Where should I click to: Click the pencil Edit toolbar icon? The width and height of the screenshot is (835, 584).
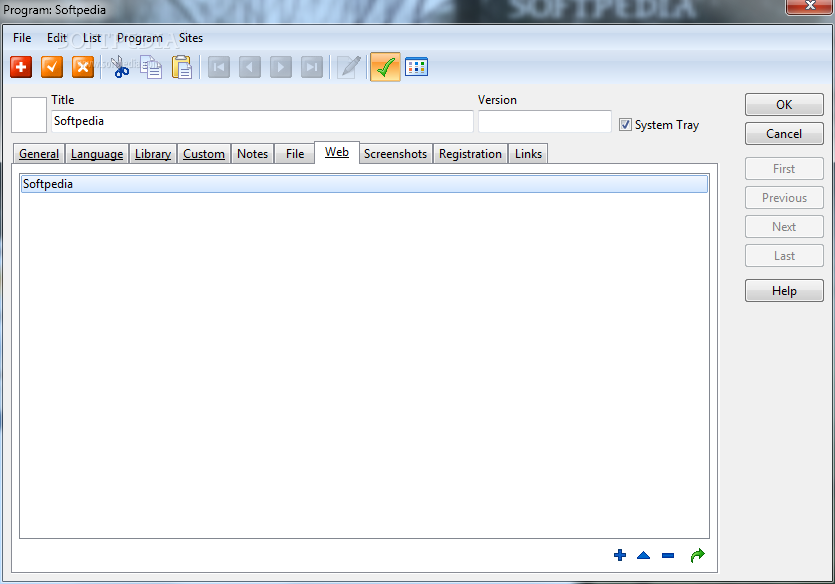tap(349, 67)
